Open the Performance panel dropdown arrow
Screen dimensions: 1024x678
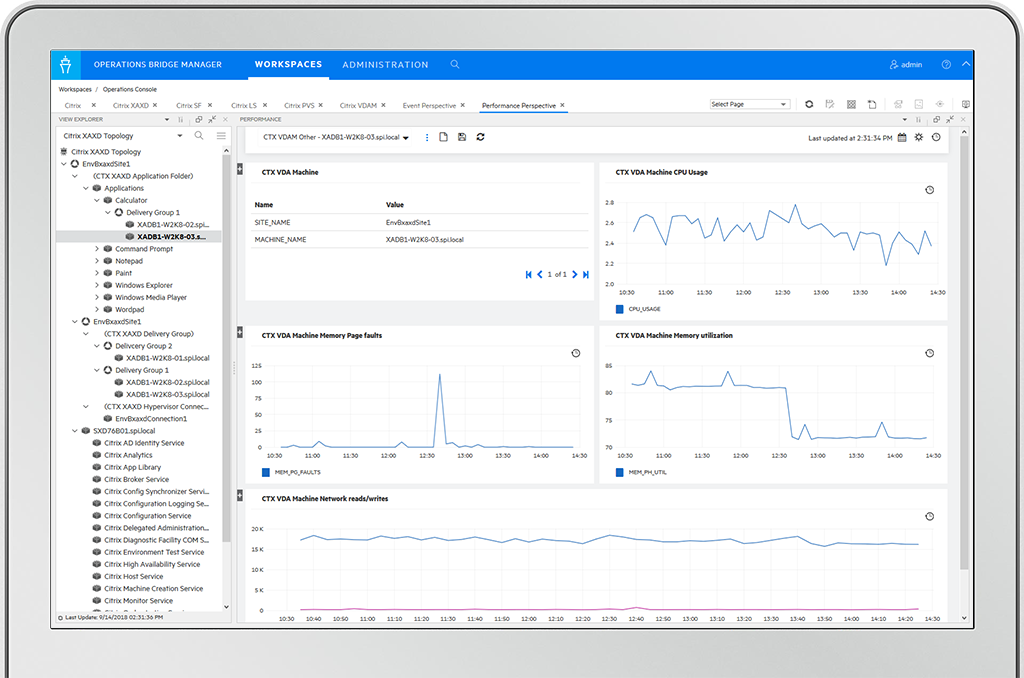(904, 120)
